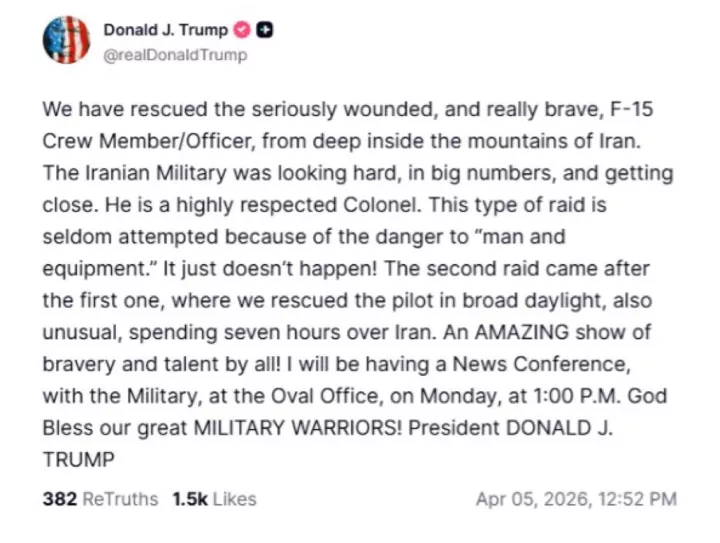View the 1.5k Likes list
720x543 pixels.
212,498
